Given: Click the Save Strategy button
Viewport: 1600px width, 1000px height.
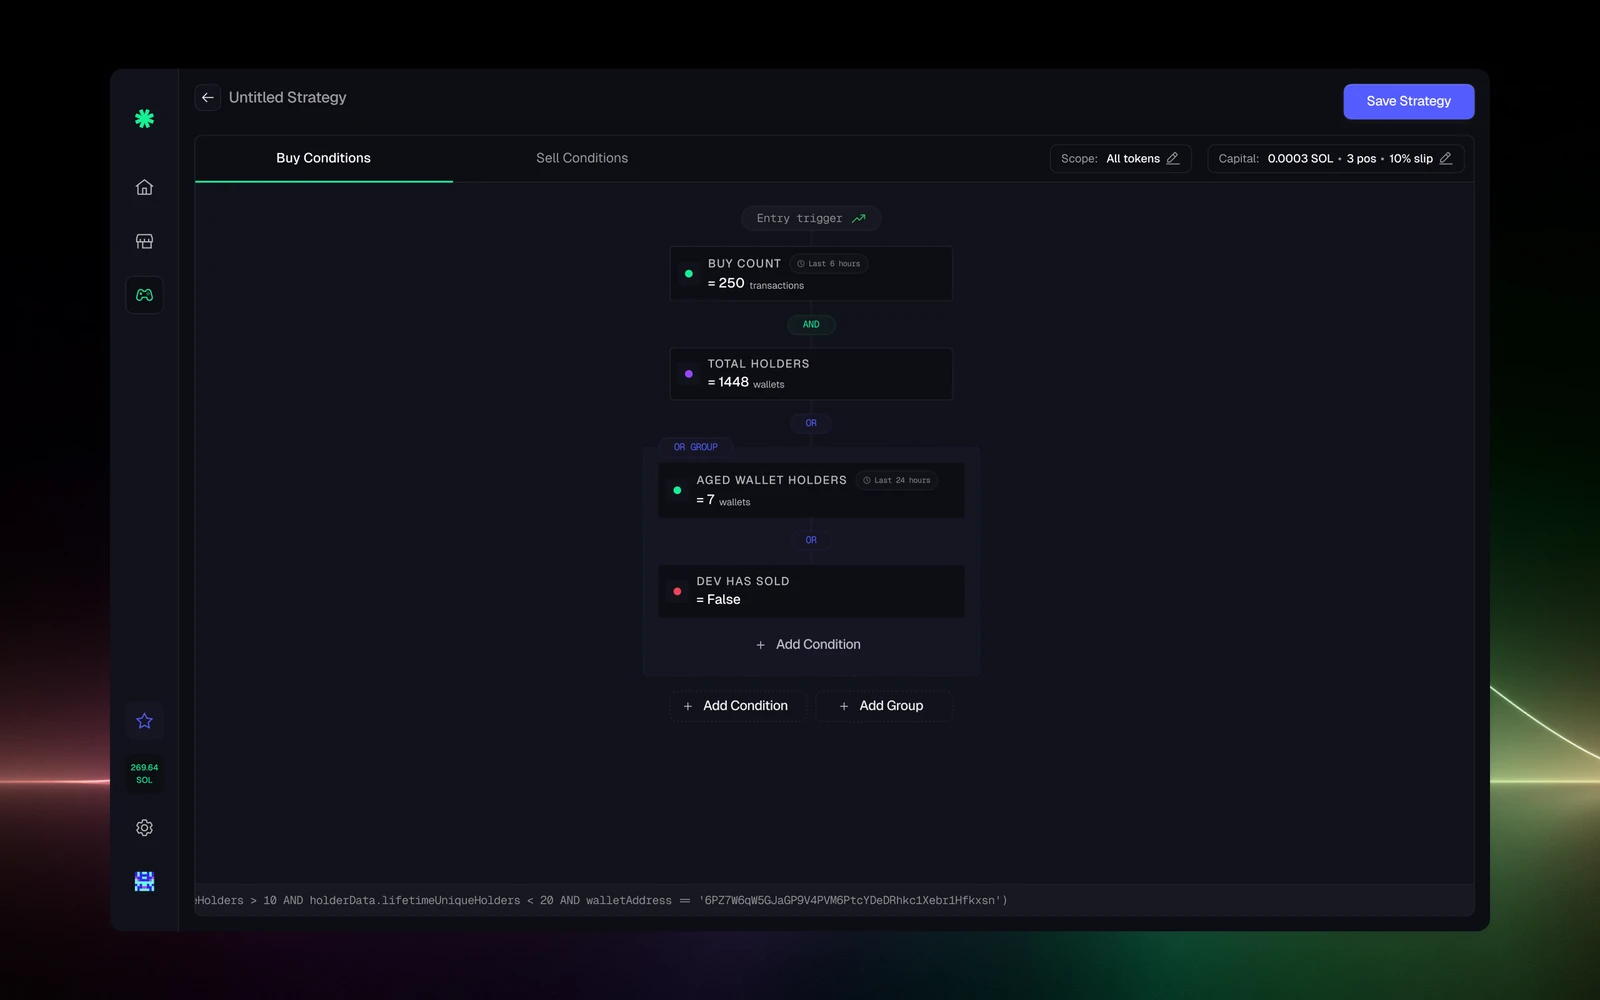Looking at the screenshot, I should coord(1408,101).
